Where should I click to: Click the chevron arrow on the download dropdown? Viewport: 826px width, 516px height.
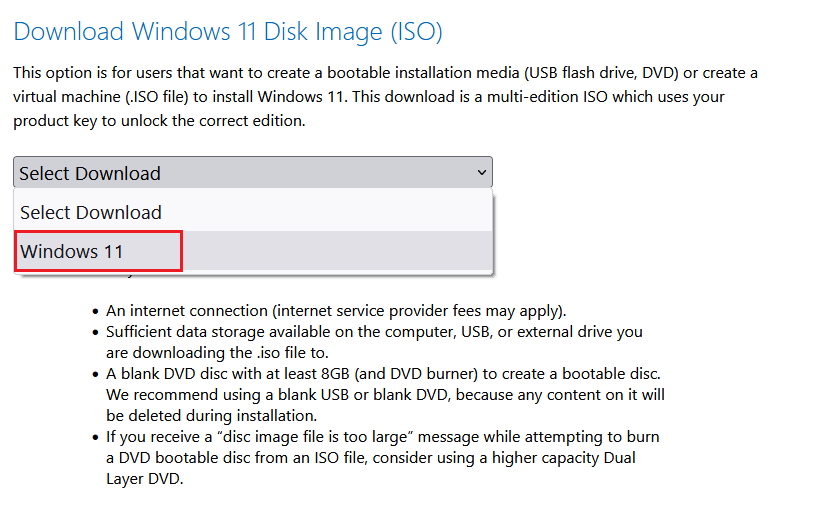tap(482, 173)
